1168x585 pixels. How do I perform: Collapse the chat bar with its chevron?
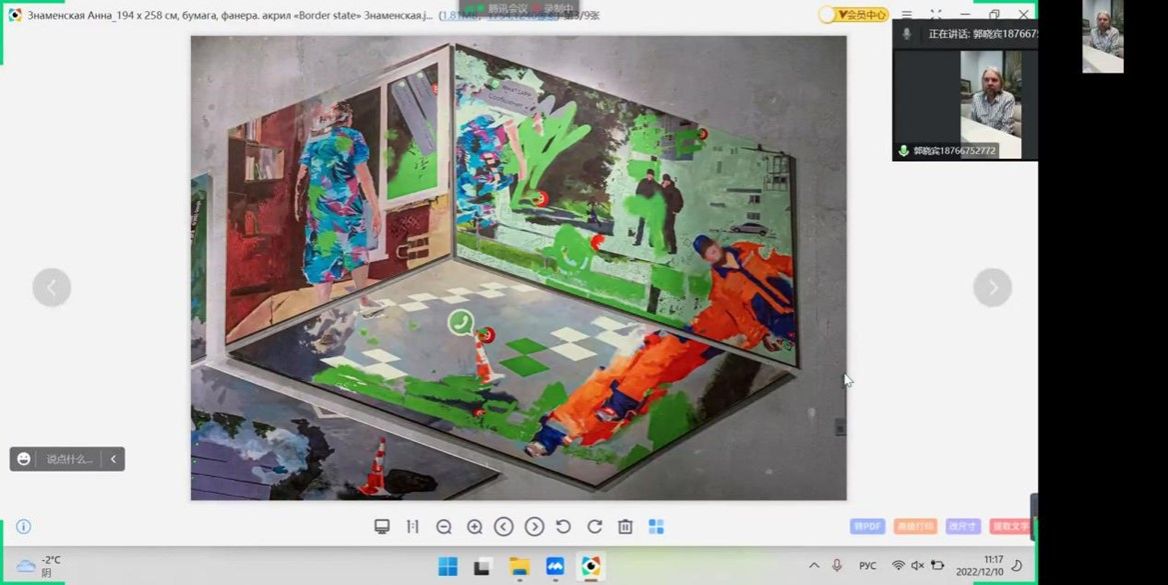[113, 459]
